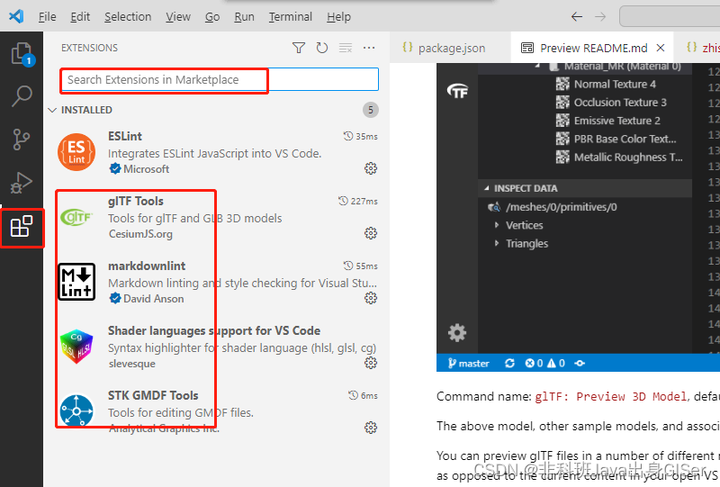Screen dimensions: 720x487
Task: Close the Preview README.md tab
Action: tap(660, 48)
